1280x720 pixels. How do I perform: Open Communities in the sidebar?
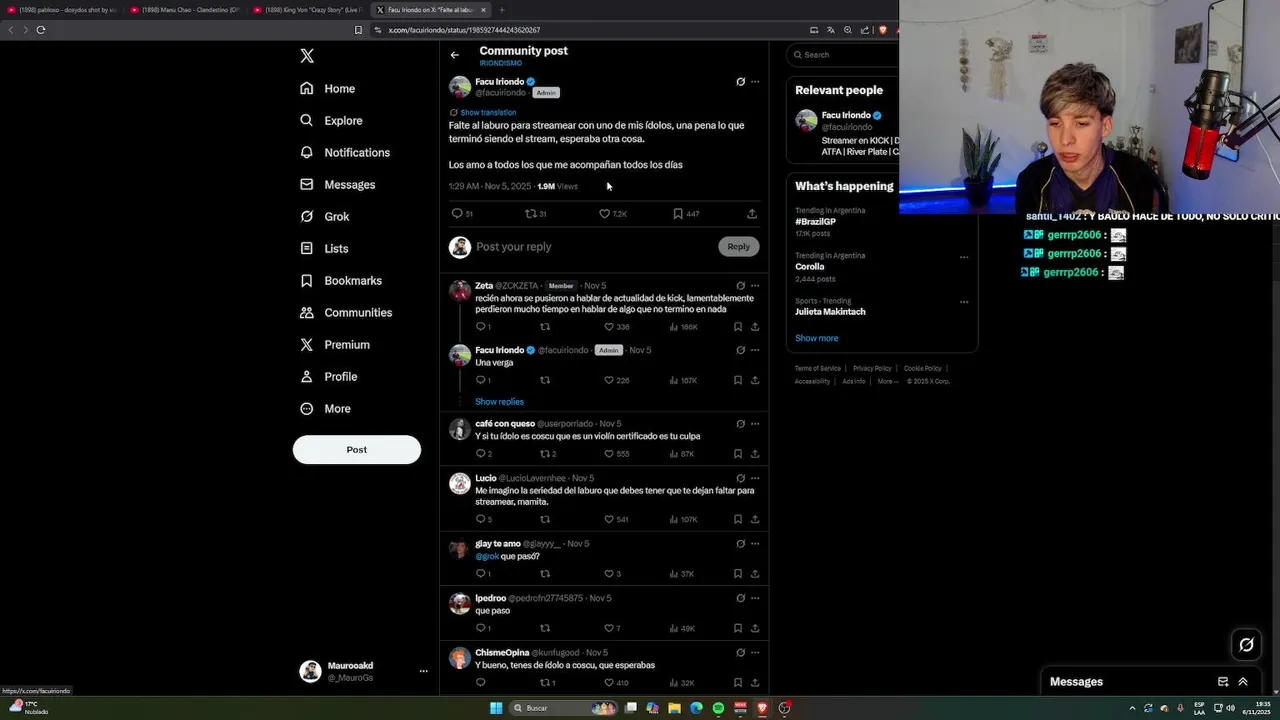346,312
